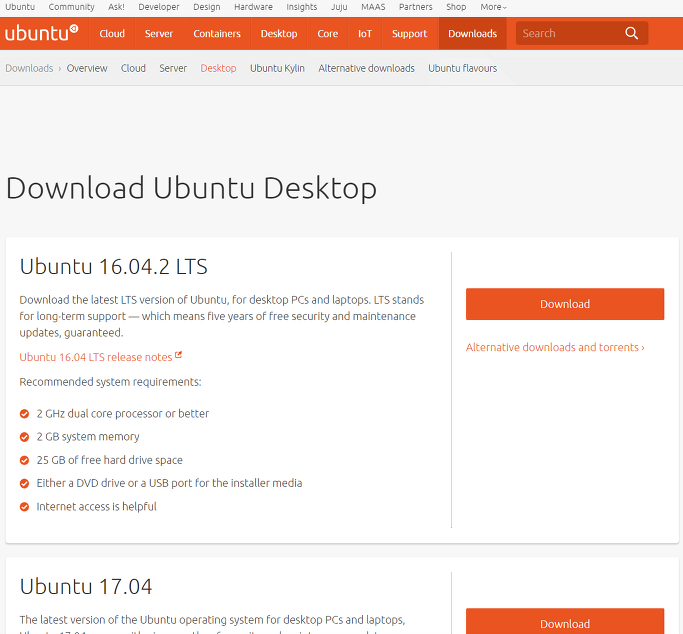The width and height of the screenshot is (683, 634).
Task: Select the Desktop sub-navigation tab
Action: [218, 68]
